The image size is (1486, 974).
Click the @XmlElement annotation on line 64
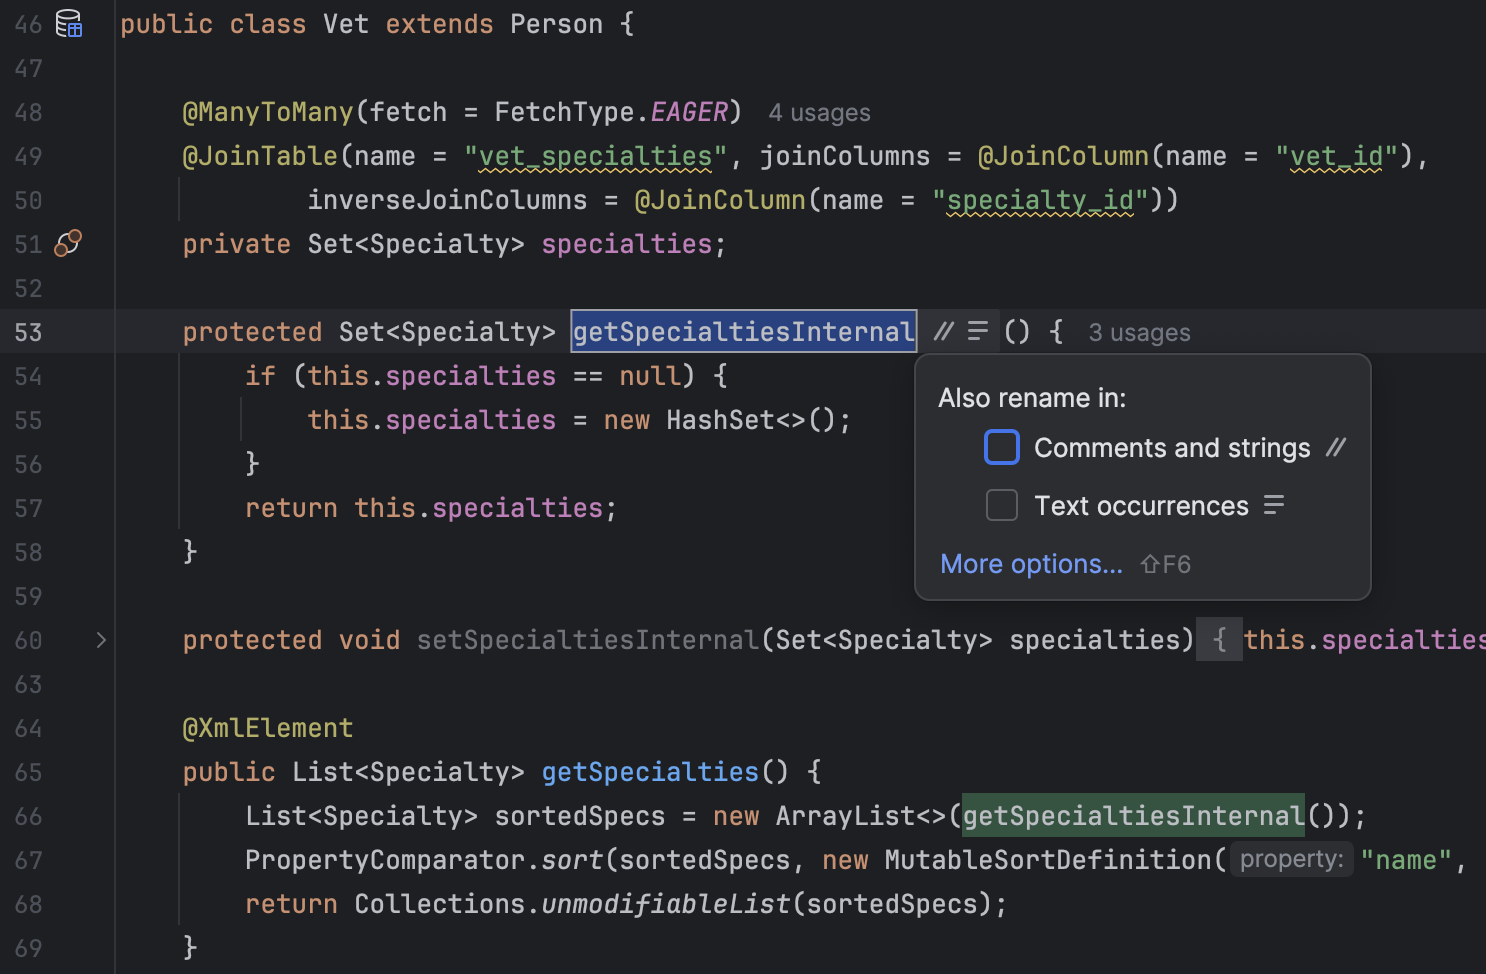pyautogui.click(x=267, y=727)
